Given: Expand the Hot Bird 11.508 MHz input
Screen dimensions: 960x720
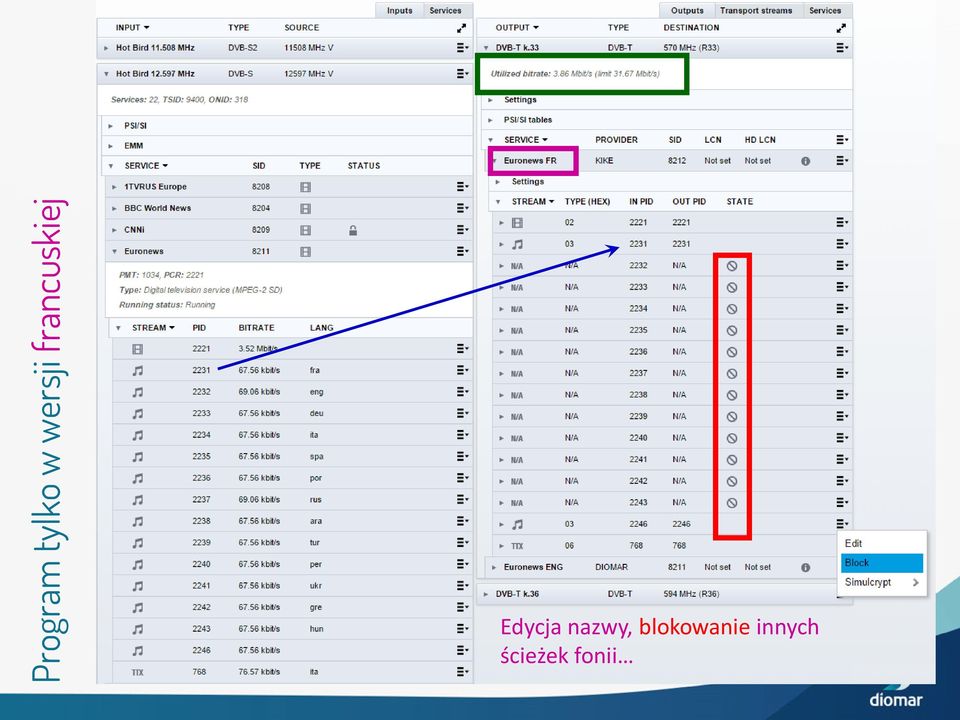Looking at the screenshot, I should tap(106, 48).
